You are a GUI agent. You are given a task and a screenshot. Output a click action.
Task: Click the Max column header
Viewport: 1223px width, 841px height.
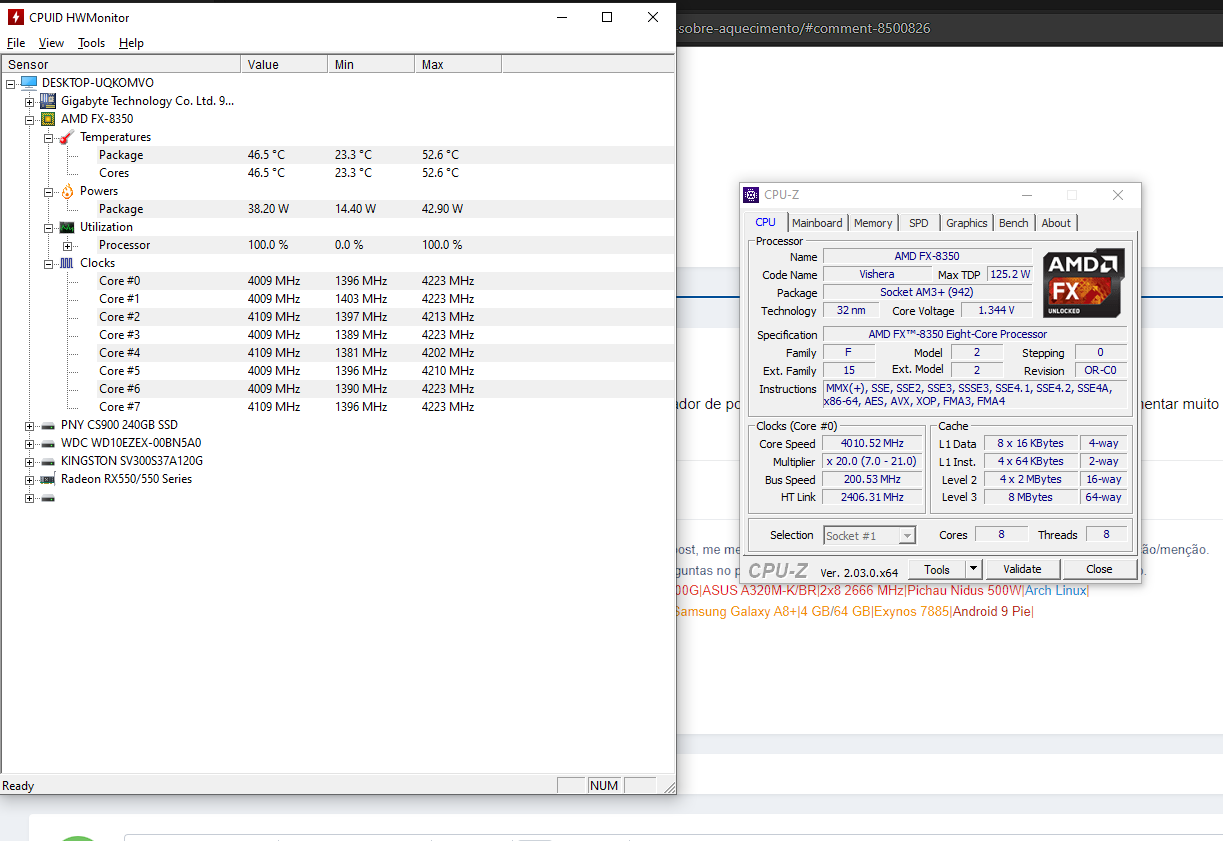[458, 64]
